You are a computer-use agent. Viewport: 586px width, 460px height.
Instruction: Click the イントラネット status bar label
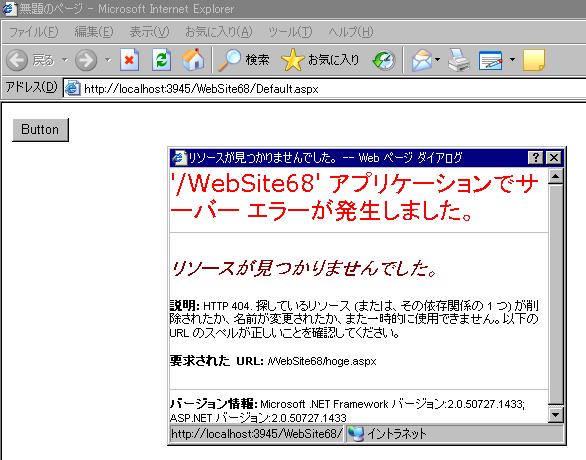pos(397,433)
